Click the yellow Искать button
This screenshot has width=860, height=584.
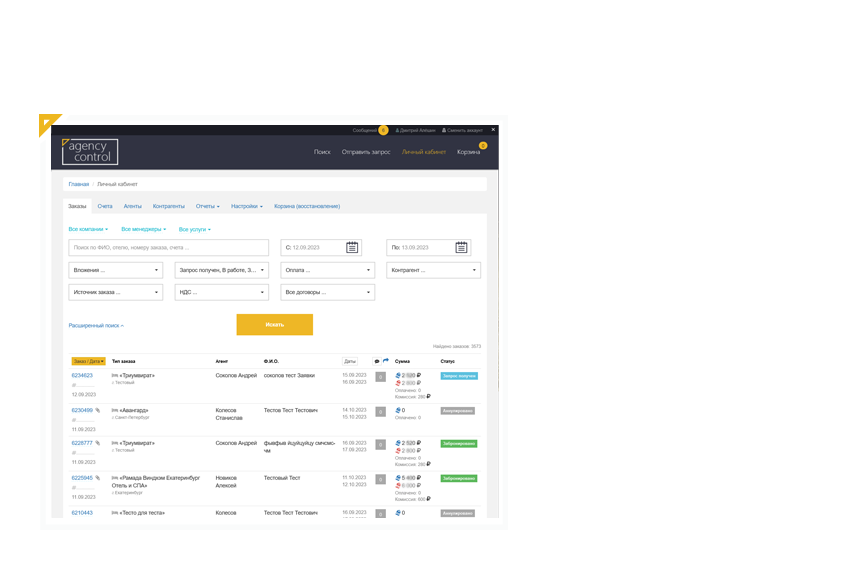pos(275,325)
